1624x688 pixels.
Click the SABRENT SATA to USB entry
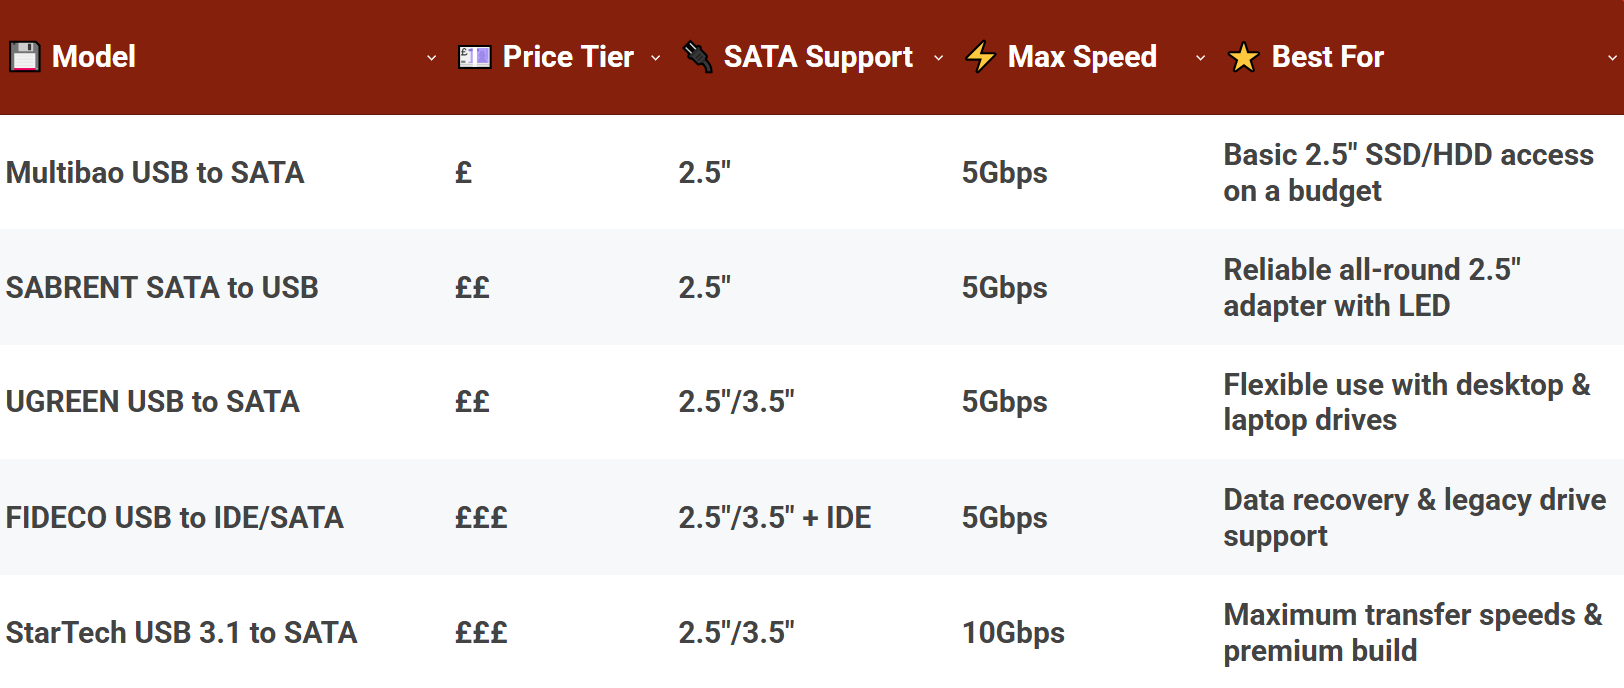click(162, 288)
